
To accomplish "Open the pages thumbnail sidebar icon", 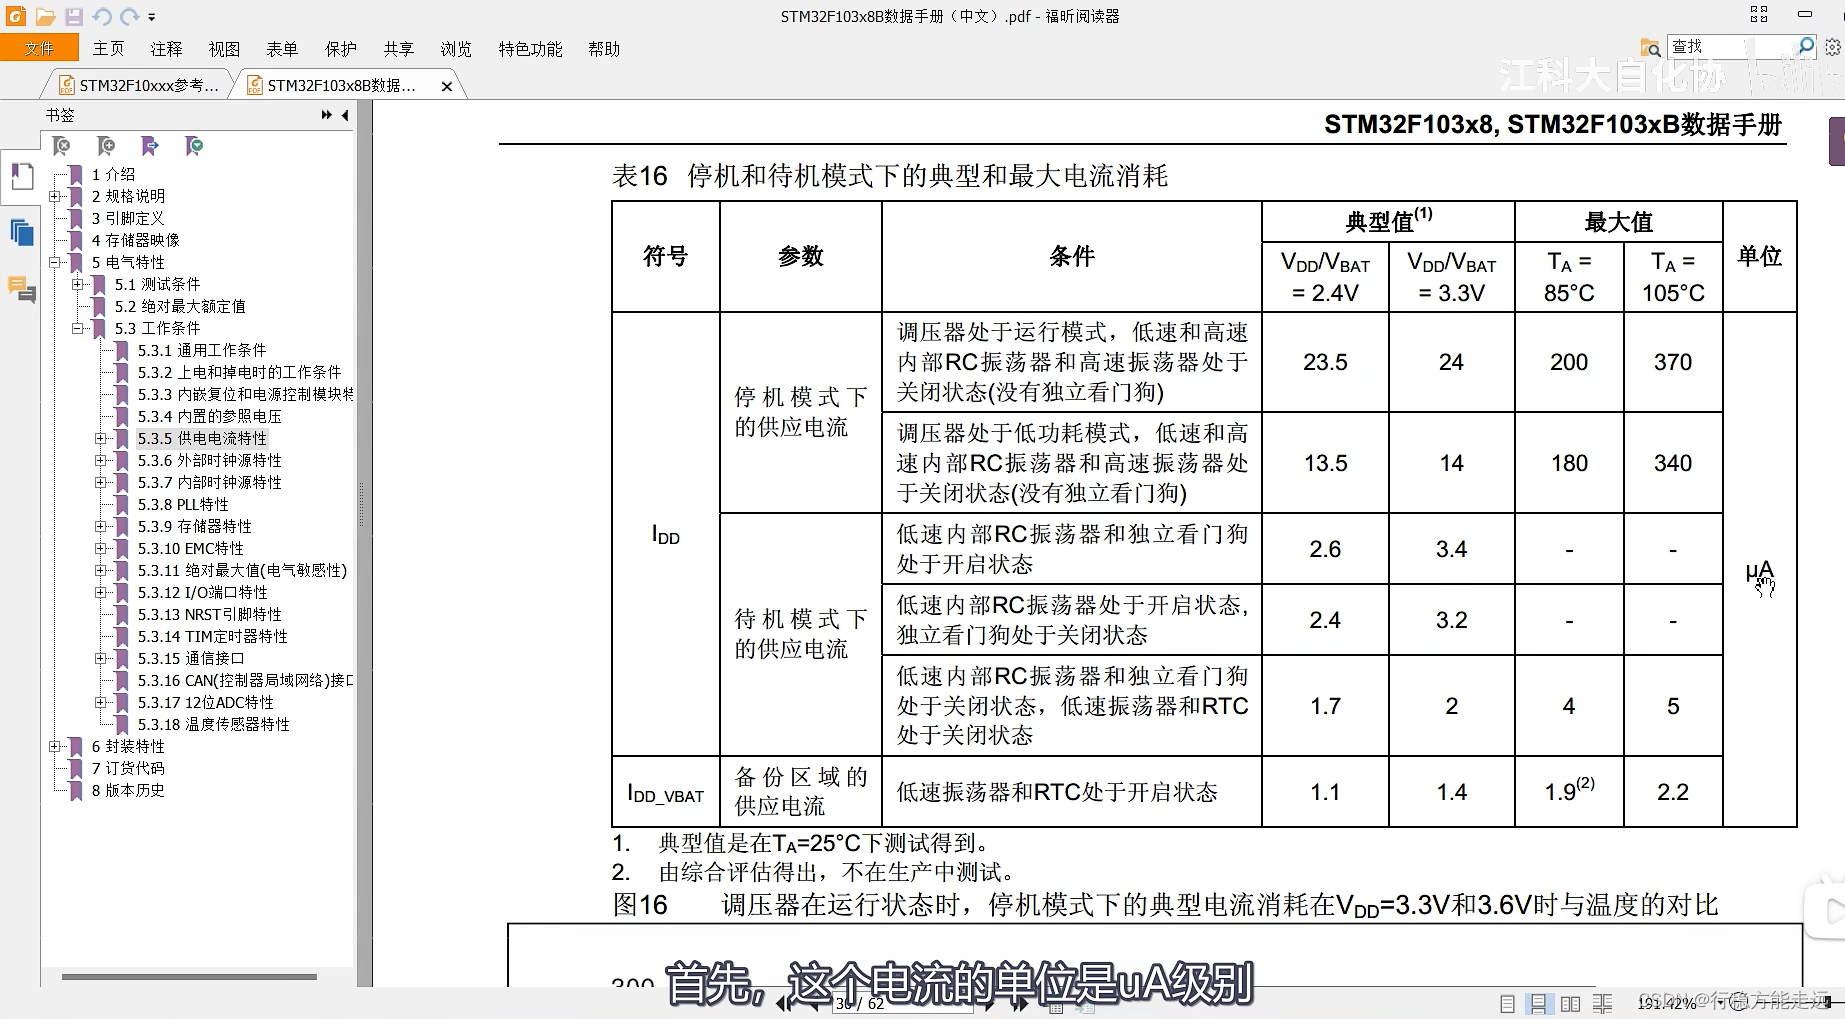I will coord(21,233).
